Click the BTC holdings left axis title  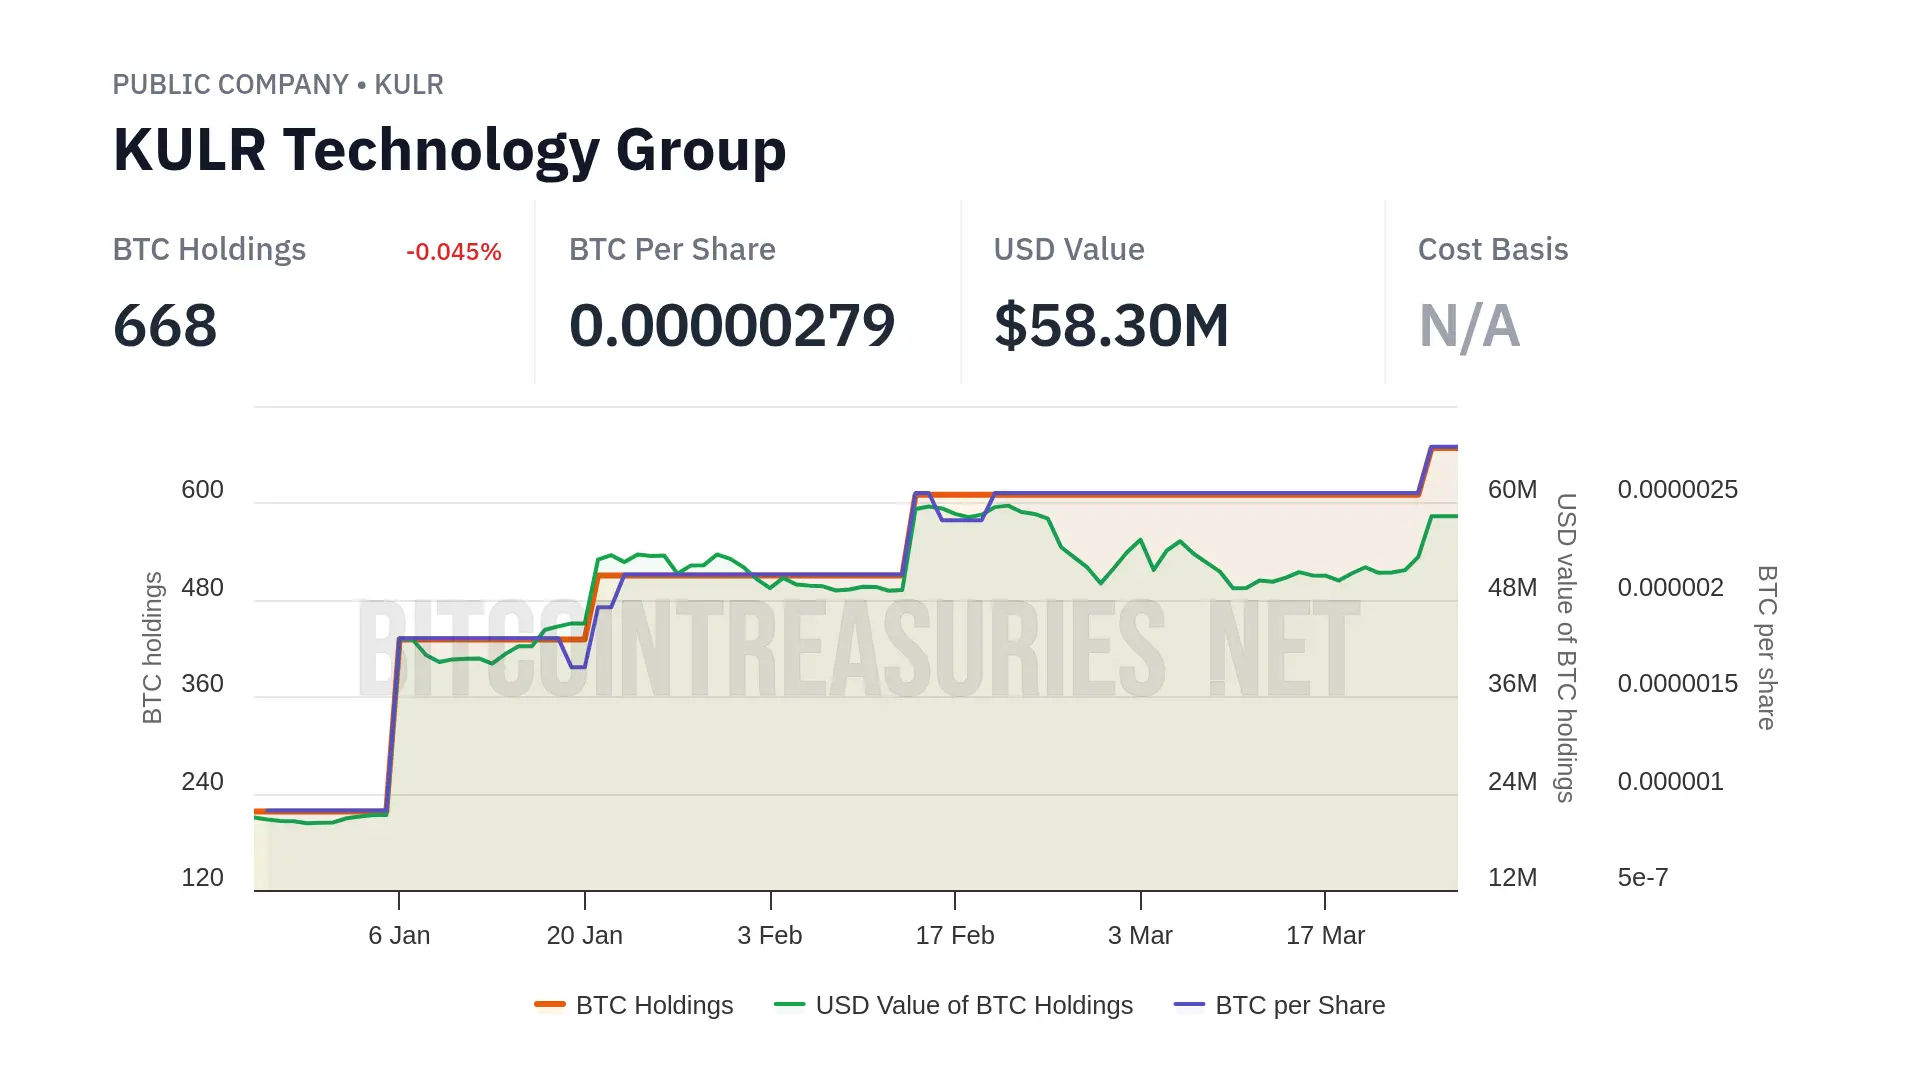[152, 647]
